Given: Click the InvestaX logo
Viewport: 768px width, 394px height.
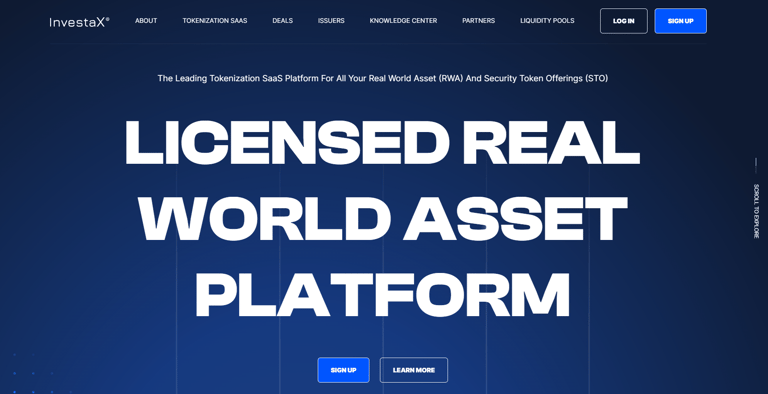Looking at the screenshot, I should coord(79,22).
